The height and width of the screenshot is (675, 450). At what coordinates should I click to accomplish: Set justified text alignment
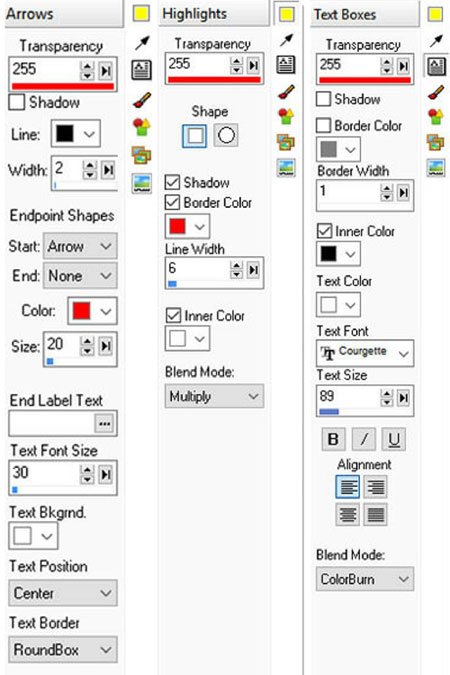click(x=376, y=514)
